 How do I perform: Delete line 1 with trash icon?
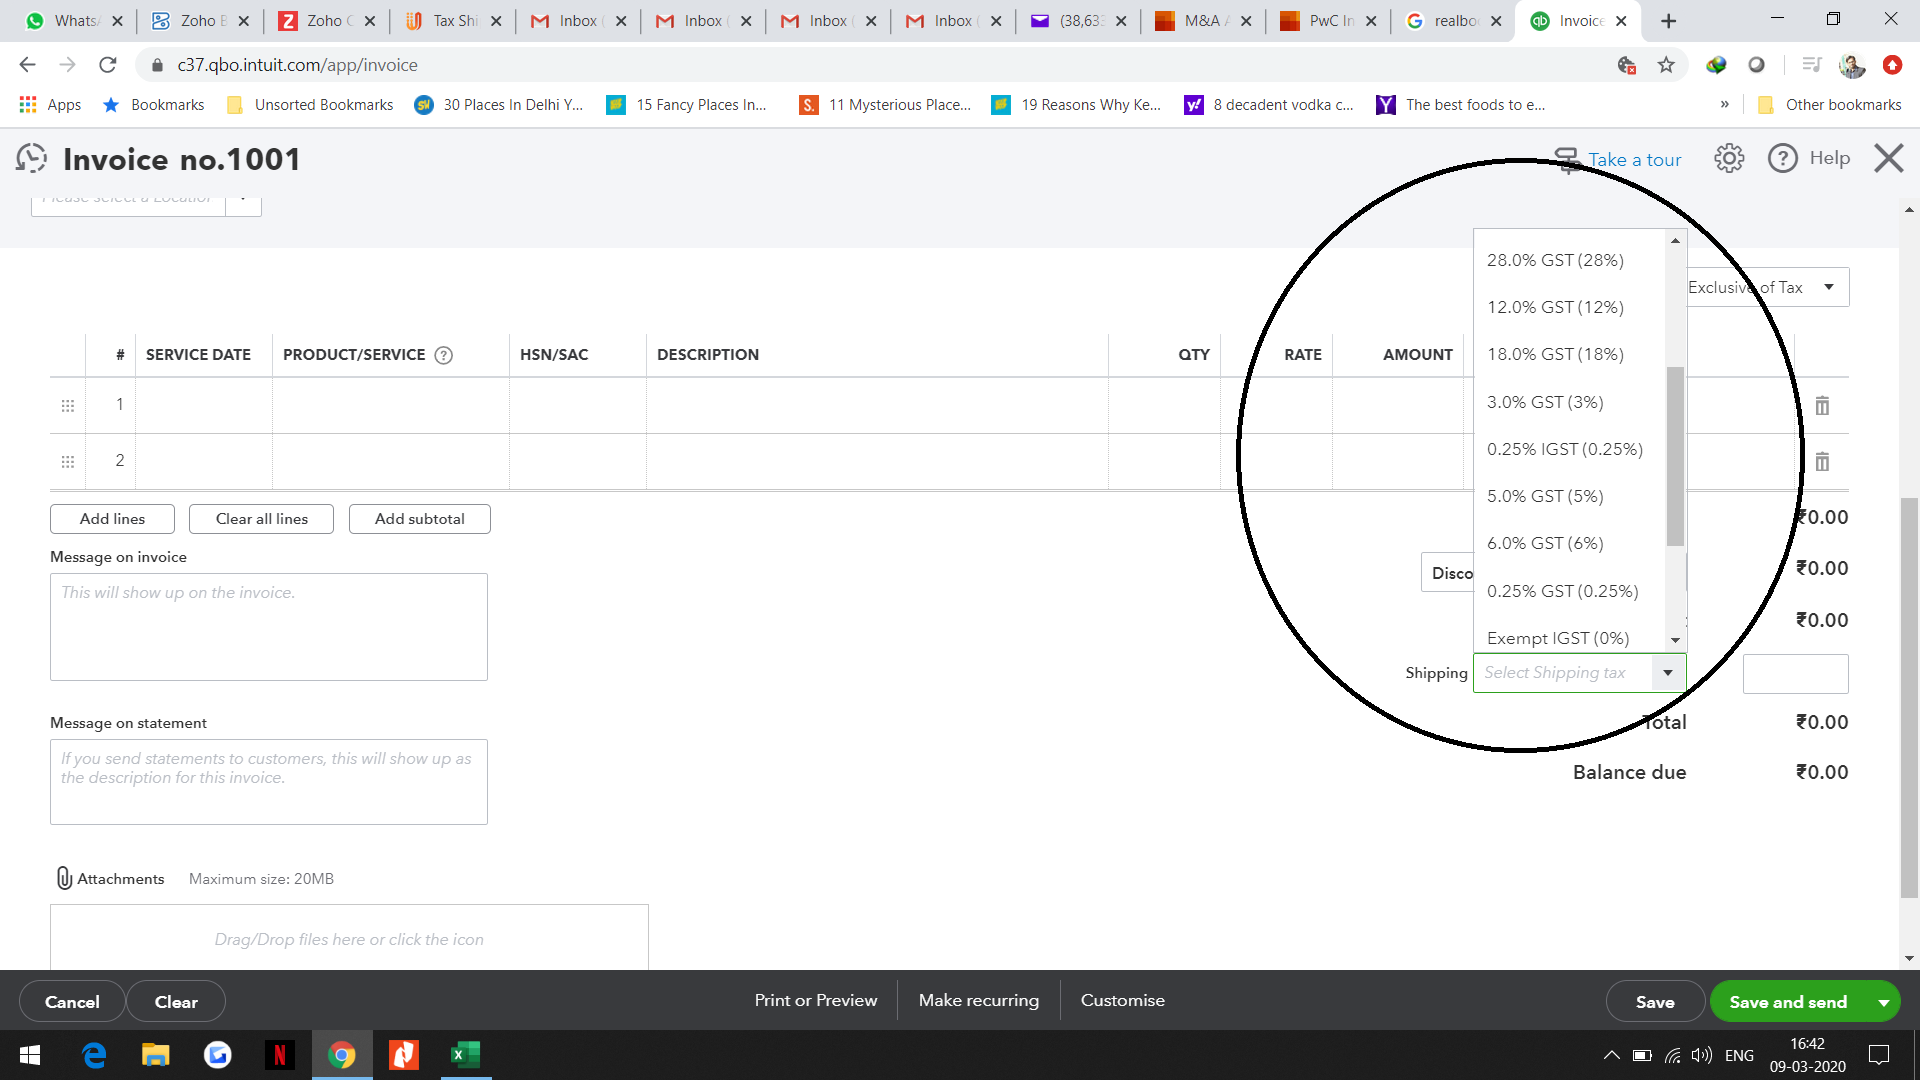click(1822, 406)
